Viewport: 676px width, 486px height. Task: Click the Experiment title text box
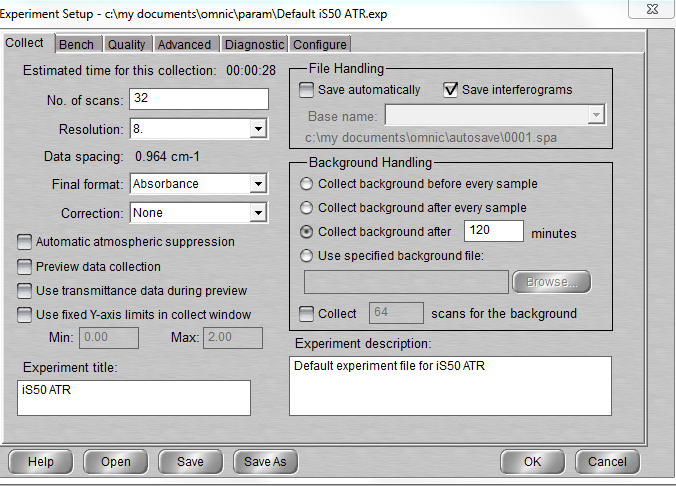point(134,398)
